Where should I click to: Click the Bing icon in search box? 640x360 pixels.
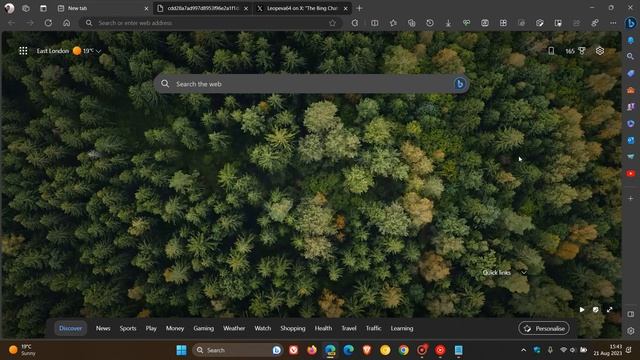pyautogui.click(x=460, y=84)
